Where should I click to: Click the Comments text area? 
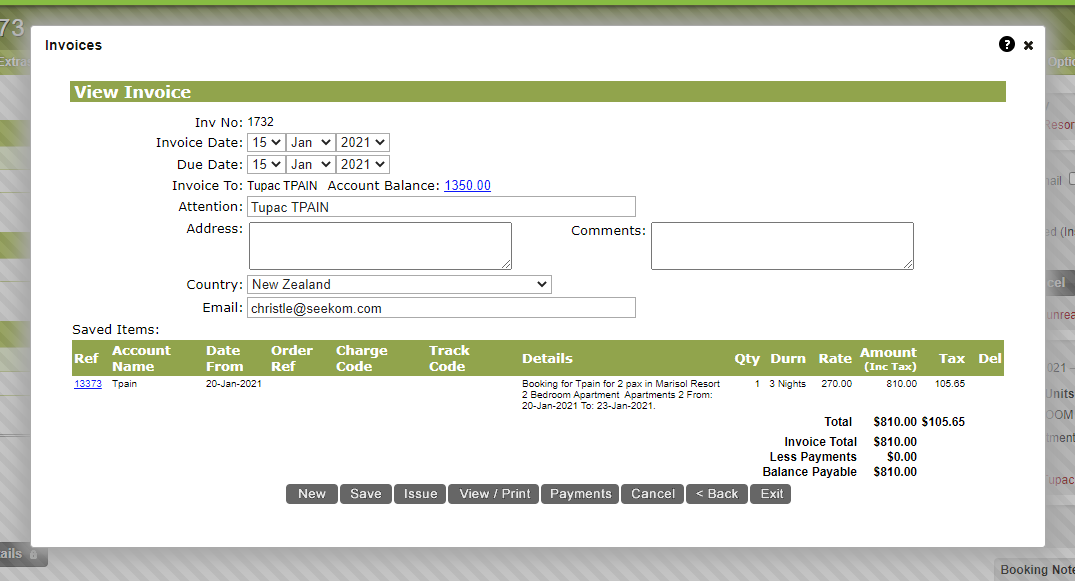click(x=781, y=245)
